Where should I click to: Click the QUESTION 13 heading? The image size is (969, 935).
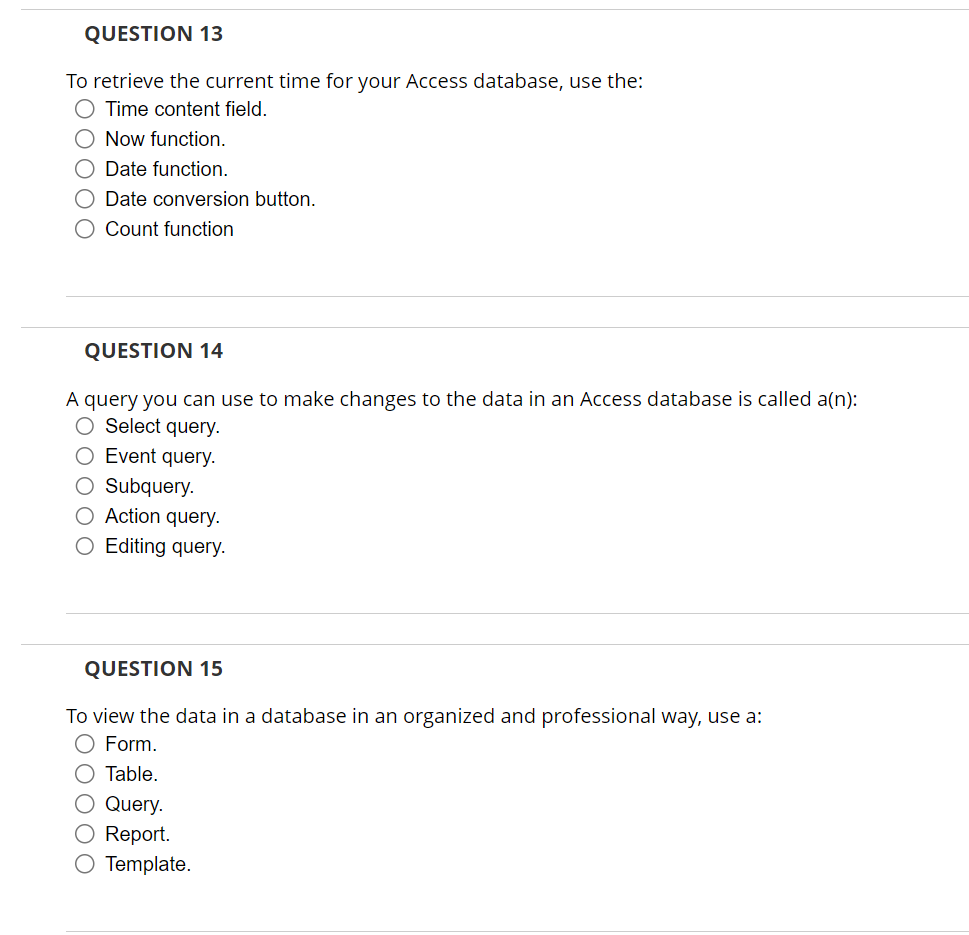(x=153, y=33)
